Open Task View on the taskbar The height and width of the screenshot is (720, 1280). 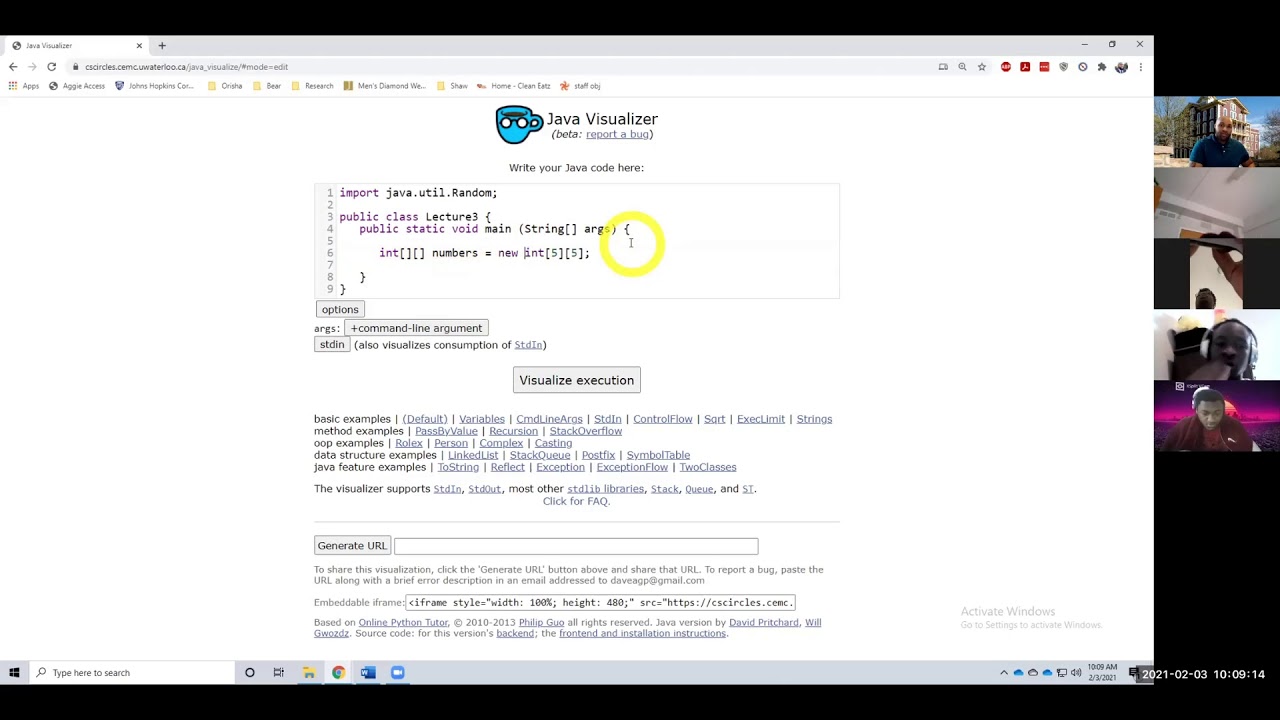point(279,673)
